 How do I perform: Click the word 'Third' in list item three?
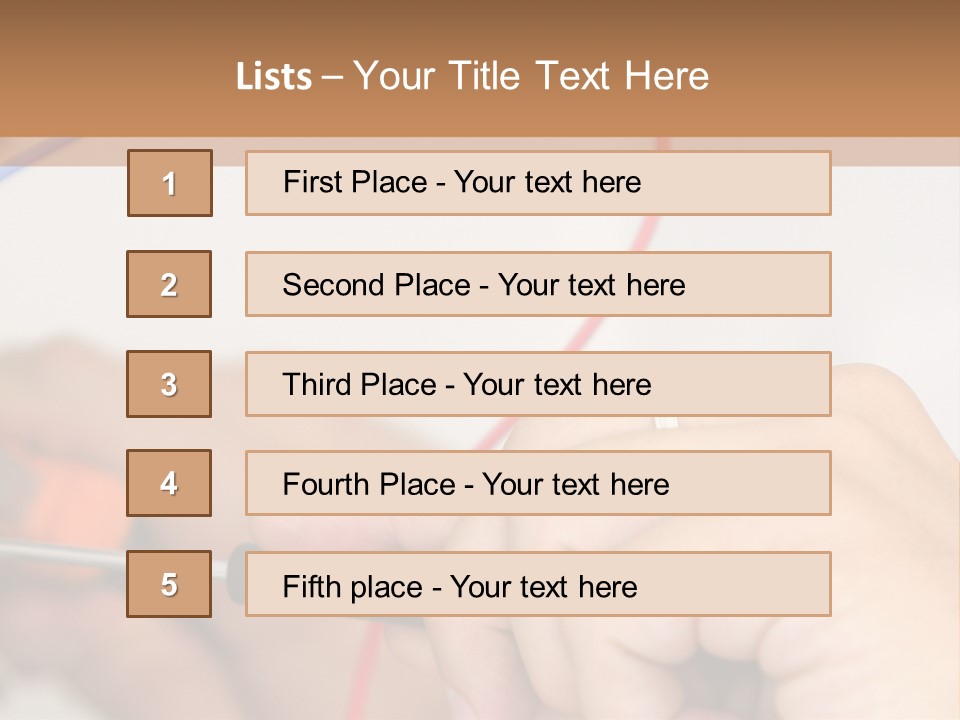pos(316,385)
